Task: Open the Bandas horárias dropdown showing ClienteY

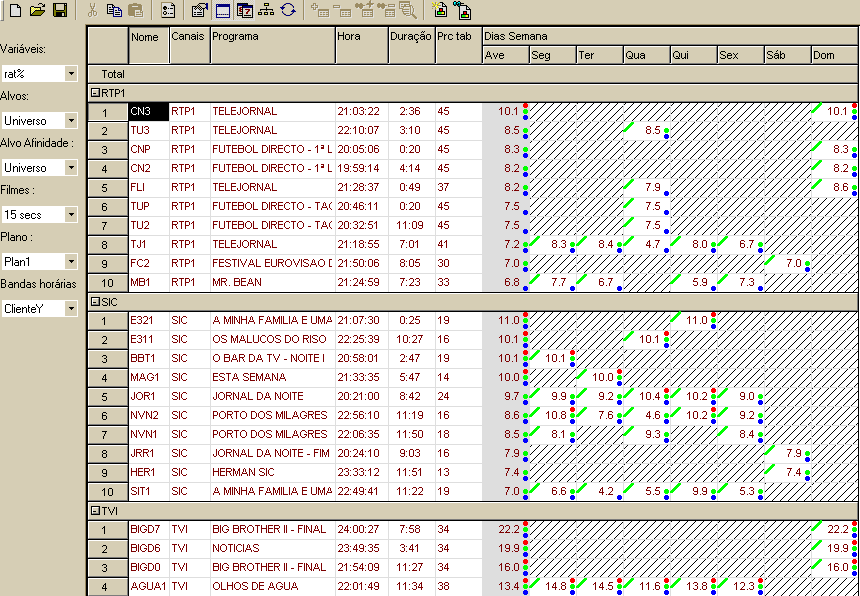Action: click(71, 309)
